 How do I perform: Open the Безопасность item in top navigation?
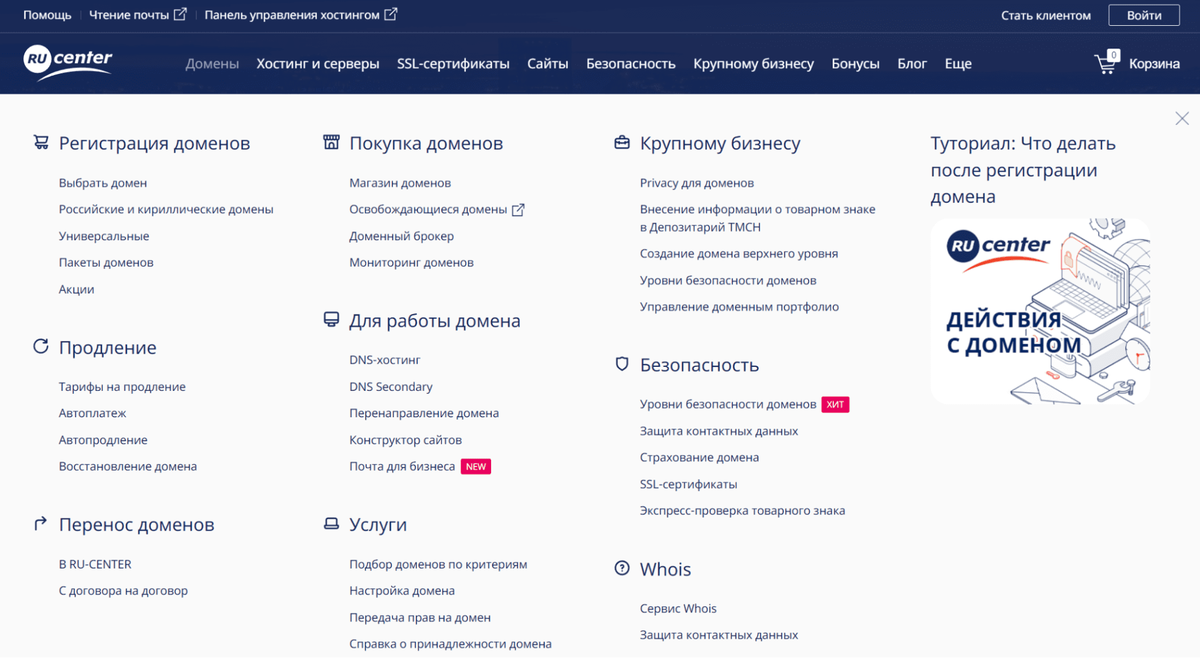[631, 63]
